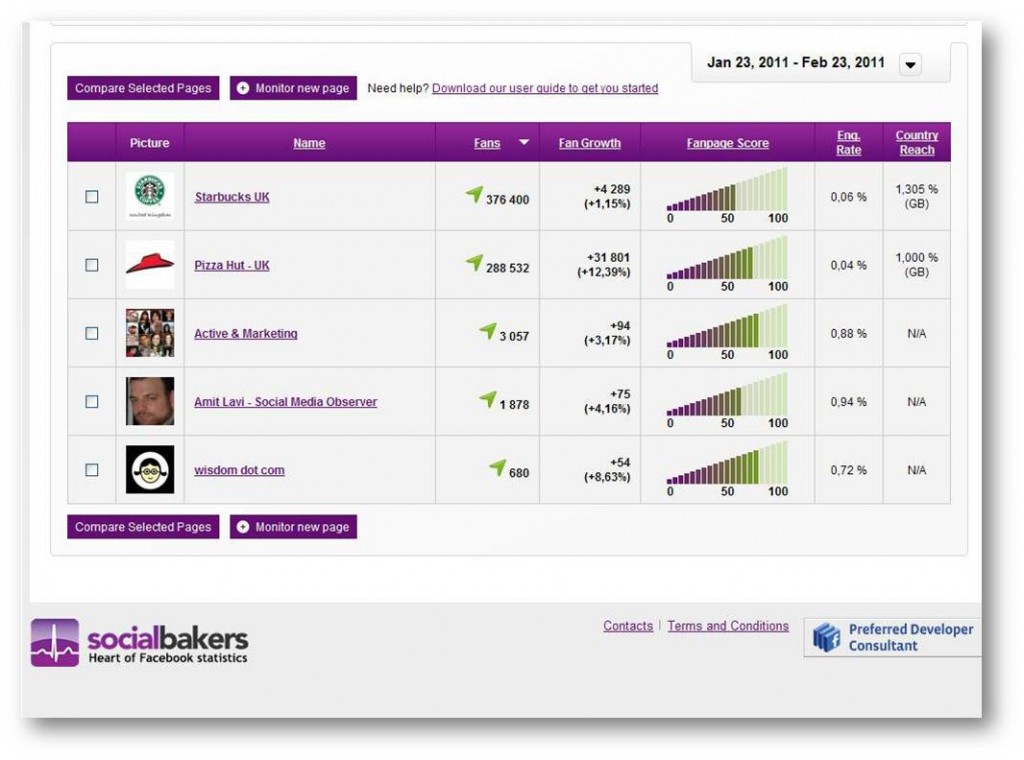The width and height of the screenshot is (1024, 760).
Task: Sort by Country Reach column header
Action: (916, 142)
